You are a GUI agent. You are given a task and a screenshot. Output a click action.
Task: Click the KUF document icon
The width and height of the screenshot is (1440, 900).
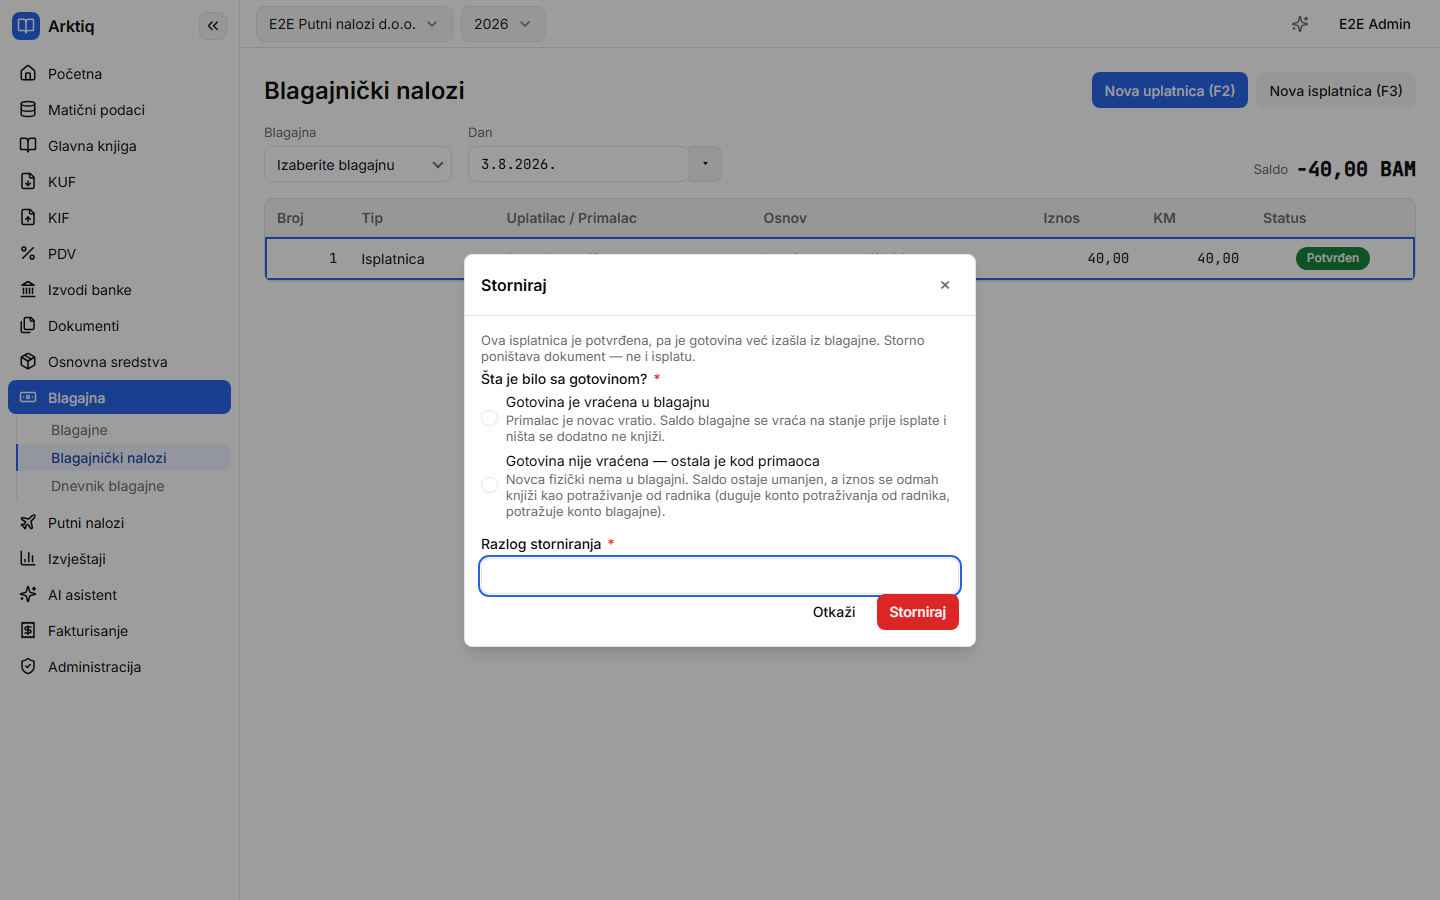pyautogui.click(x=28, y=181)
